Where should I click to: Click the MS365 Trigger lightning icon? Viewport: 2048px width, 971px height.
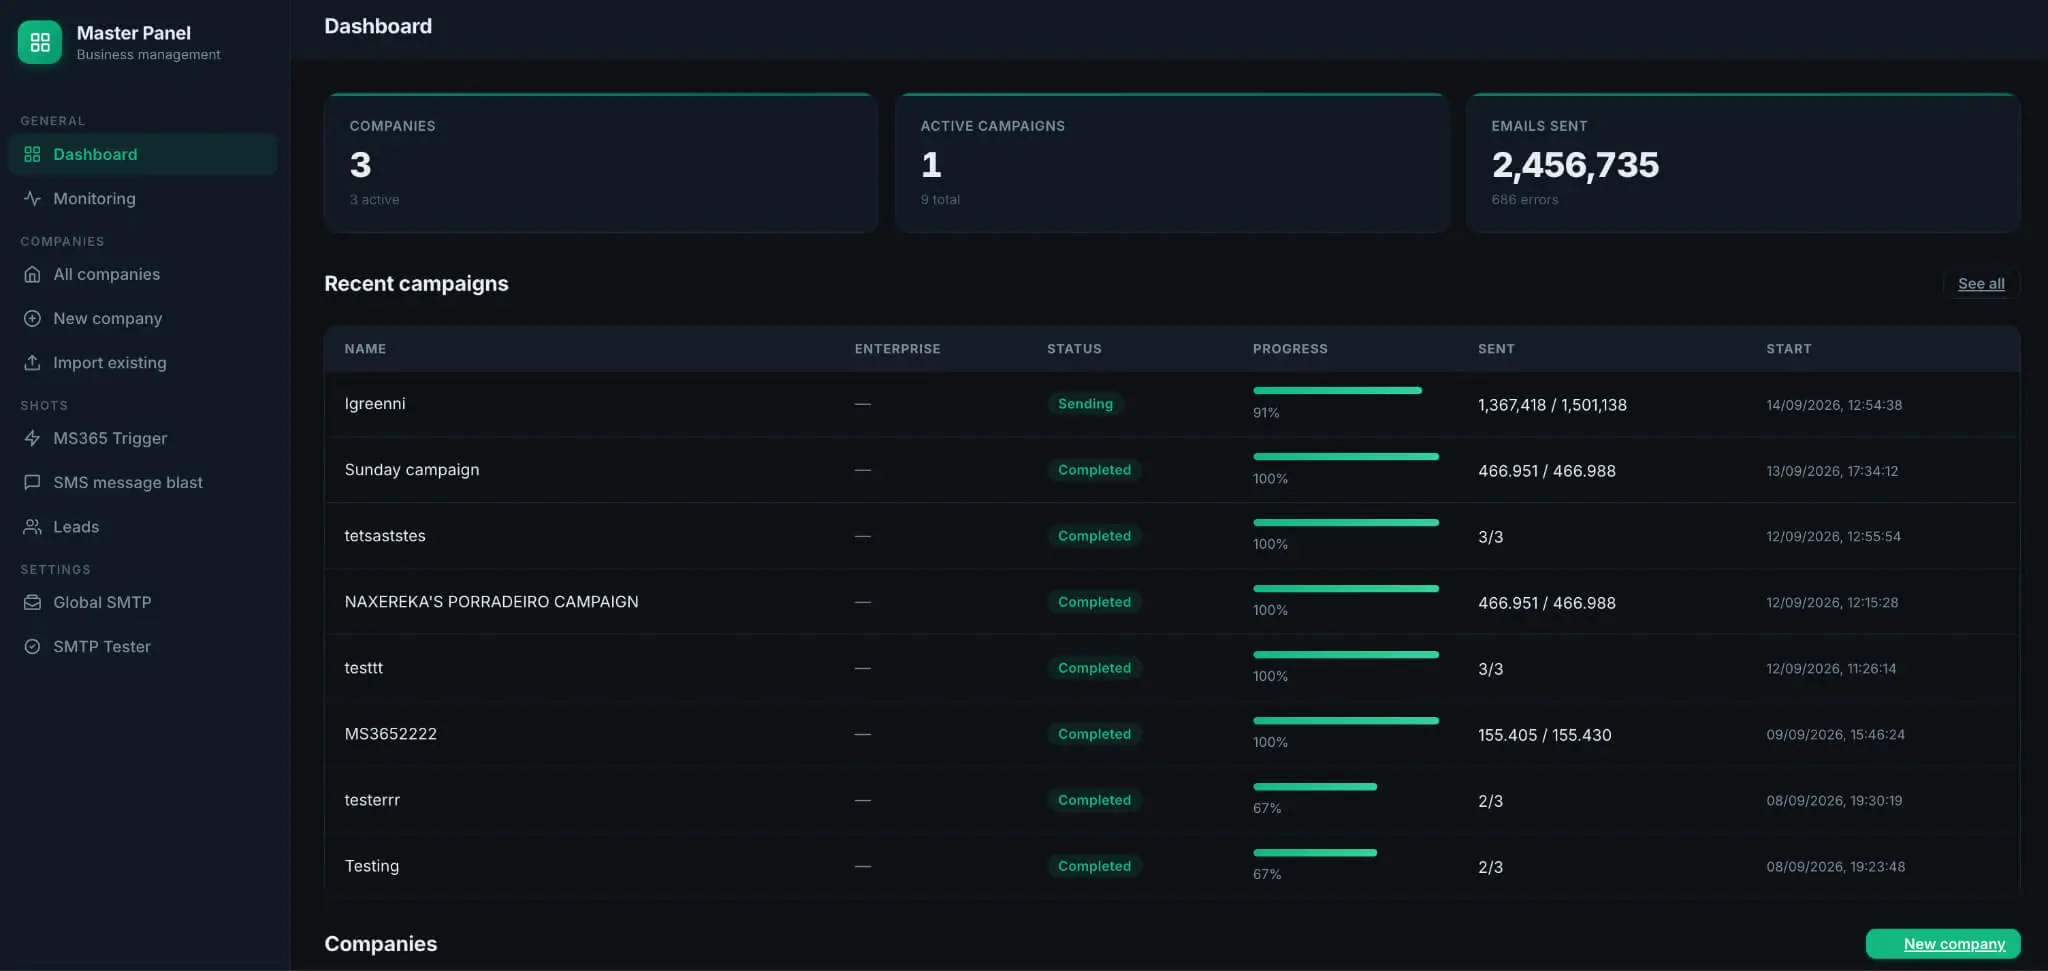[x=32, y=438]
